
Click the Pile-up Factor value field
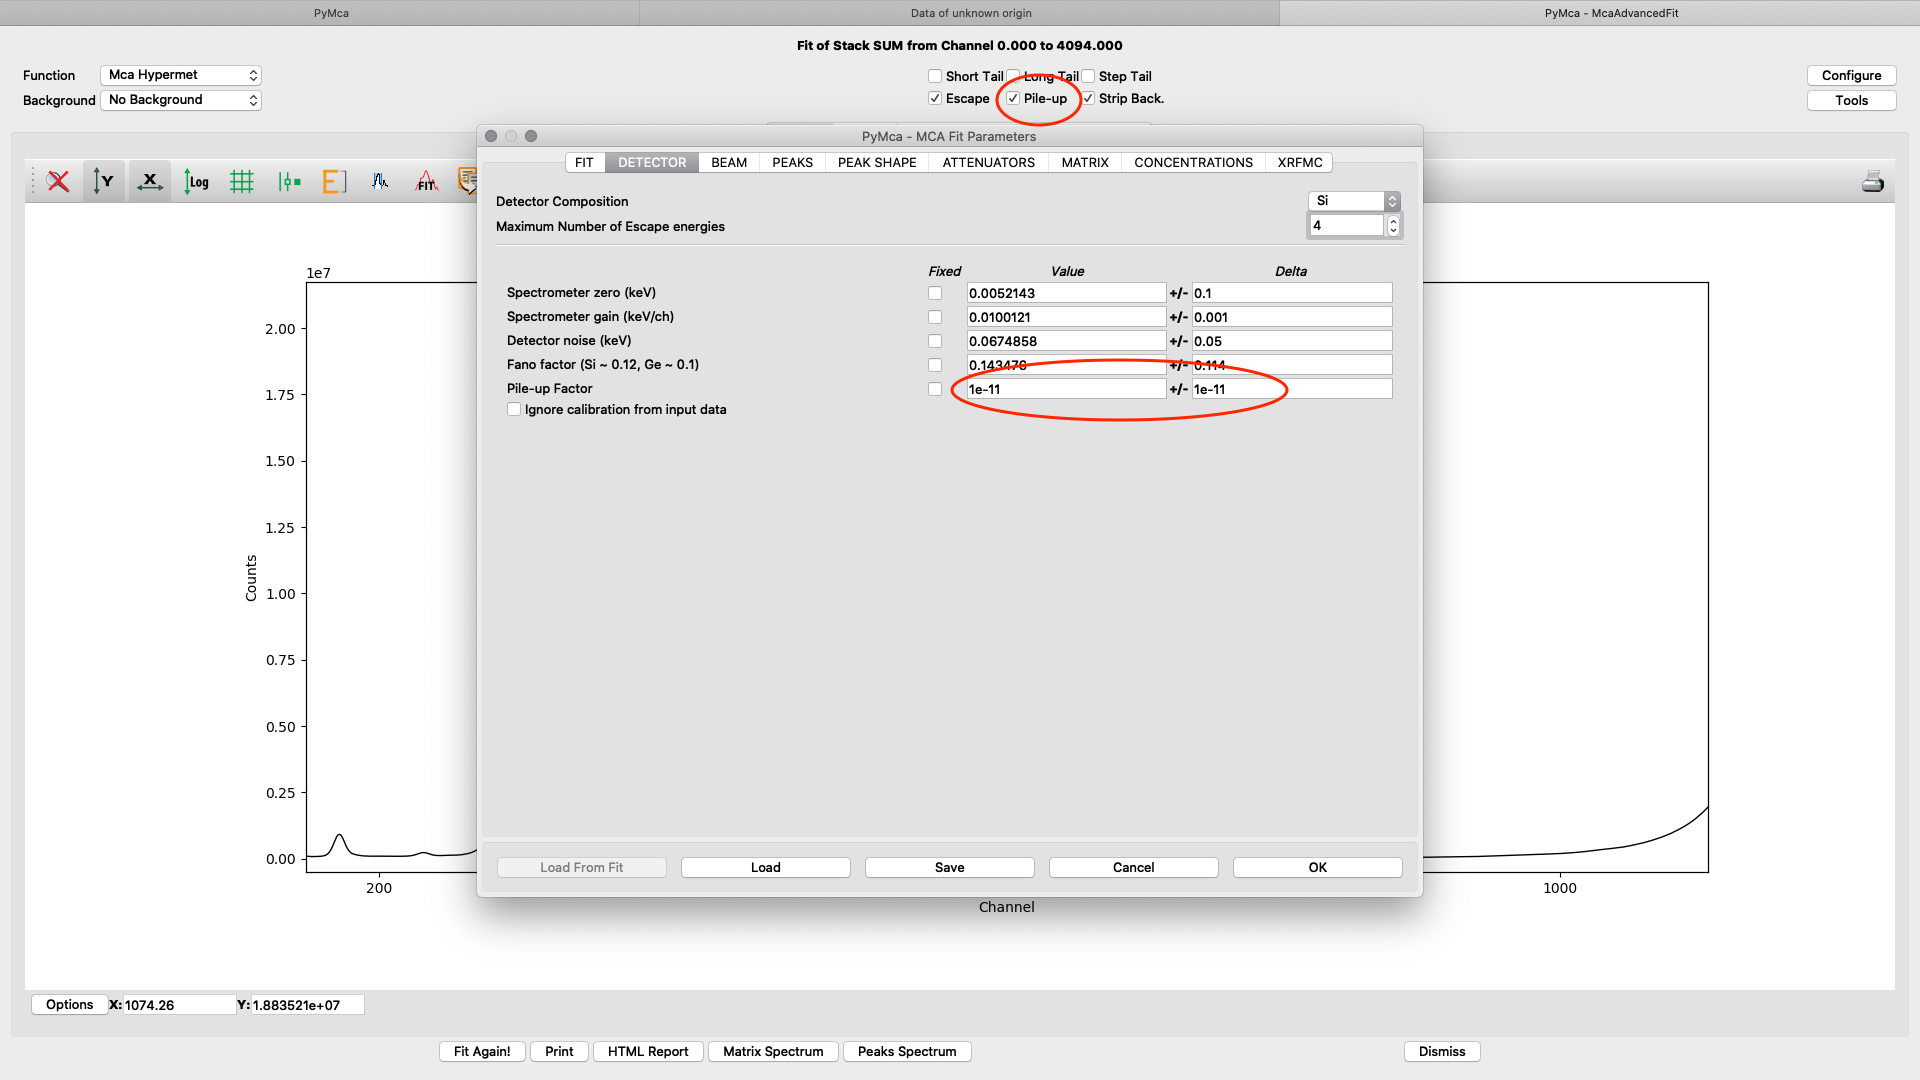[1066, 389]
